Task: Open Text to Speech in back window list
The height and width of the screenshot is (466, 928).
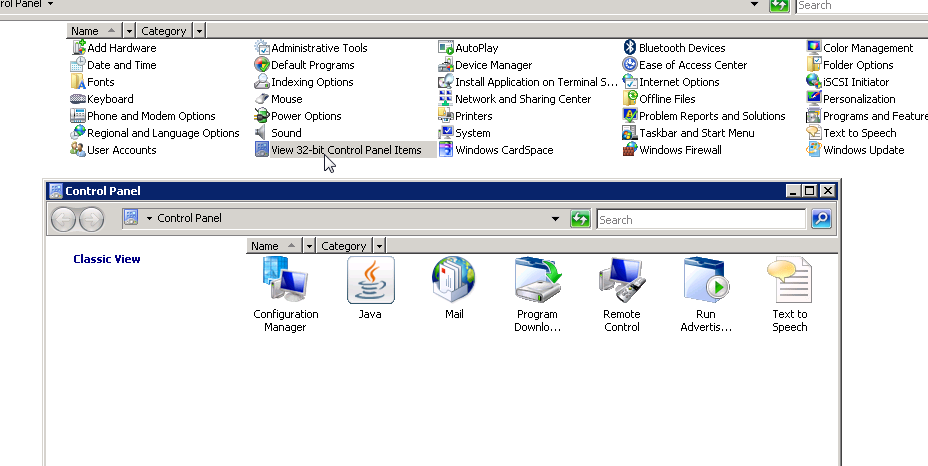Action: click(x=852, y=133)
